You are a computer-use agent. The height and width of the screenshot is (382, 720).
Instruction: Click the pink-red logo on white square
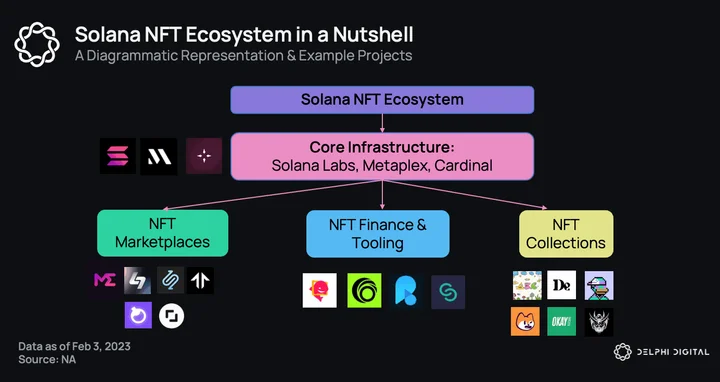coord(320,291)
